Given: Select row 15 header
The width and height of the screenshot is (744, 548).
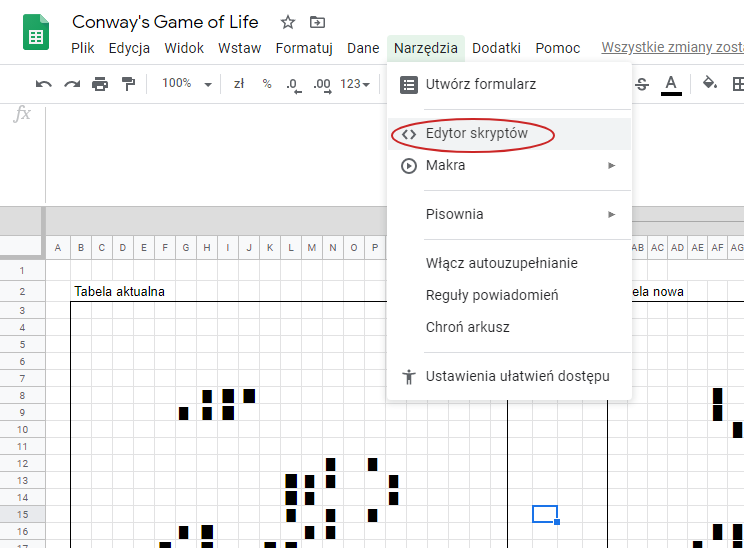Looking at the screenshot, I should (x=22, y=514).
